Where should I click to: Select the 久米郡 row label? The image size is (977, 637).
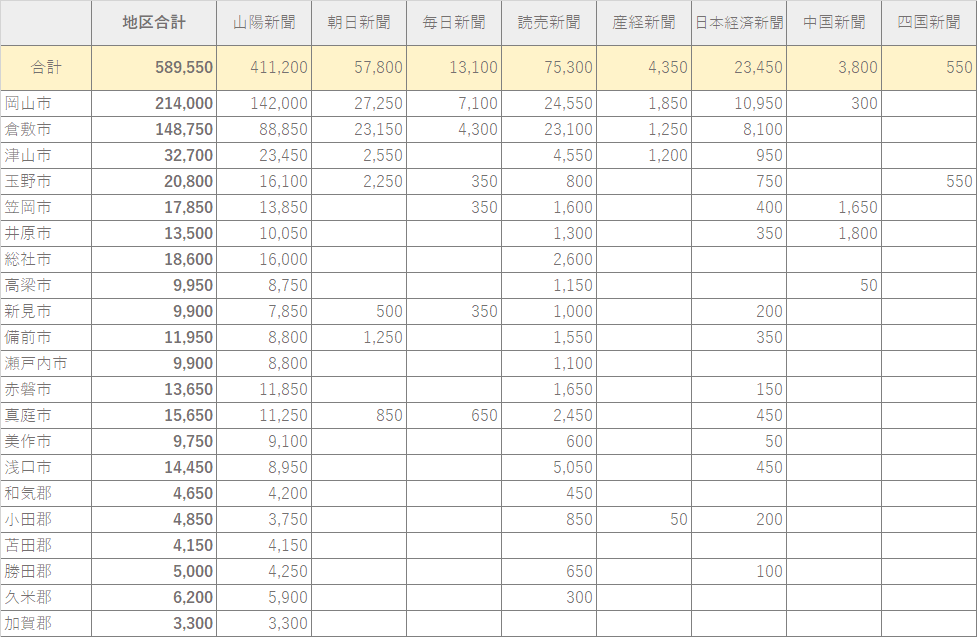click(46, 597)
